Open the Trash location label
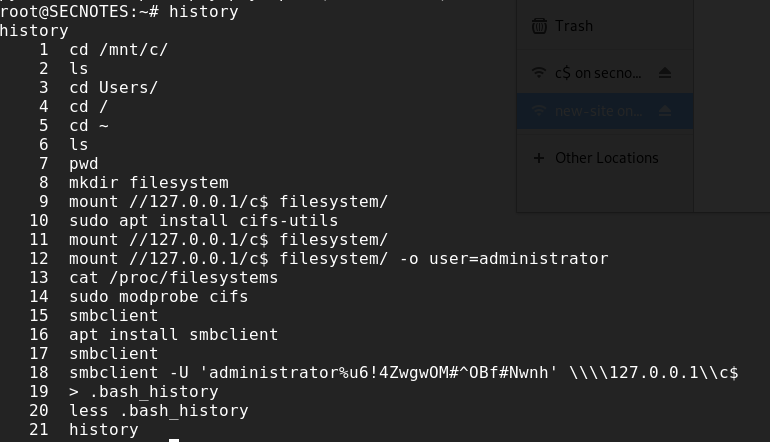Screen dimensions: 770x442 tap(574, 26)
